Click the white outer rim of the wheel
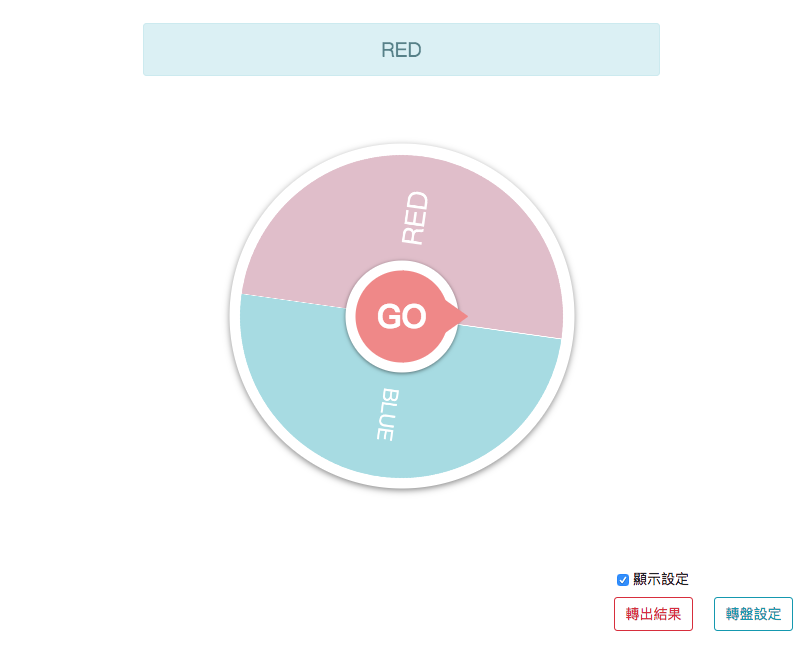The image size is (805, 646). pyautogui.click(x=402, y=149)
